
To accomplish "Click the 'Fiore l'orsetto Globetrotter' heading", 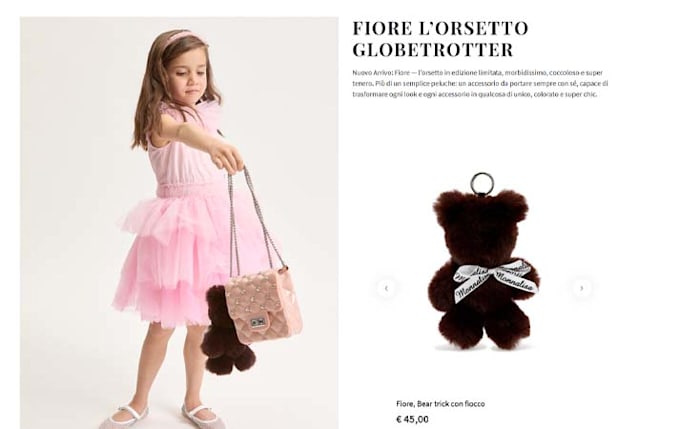I will pyautogui.click(x=440, y=39).
